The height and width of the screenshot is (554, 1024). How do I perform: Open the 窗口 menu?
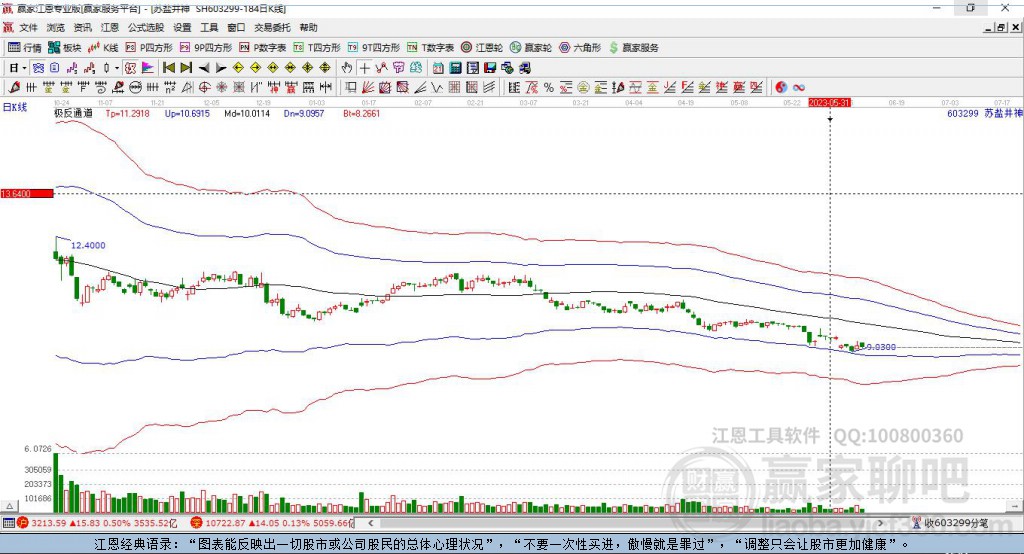[236, 27]
